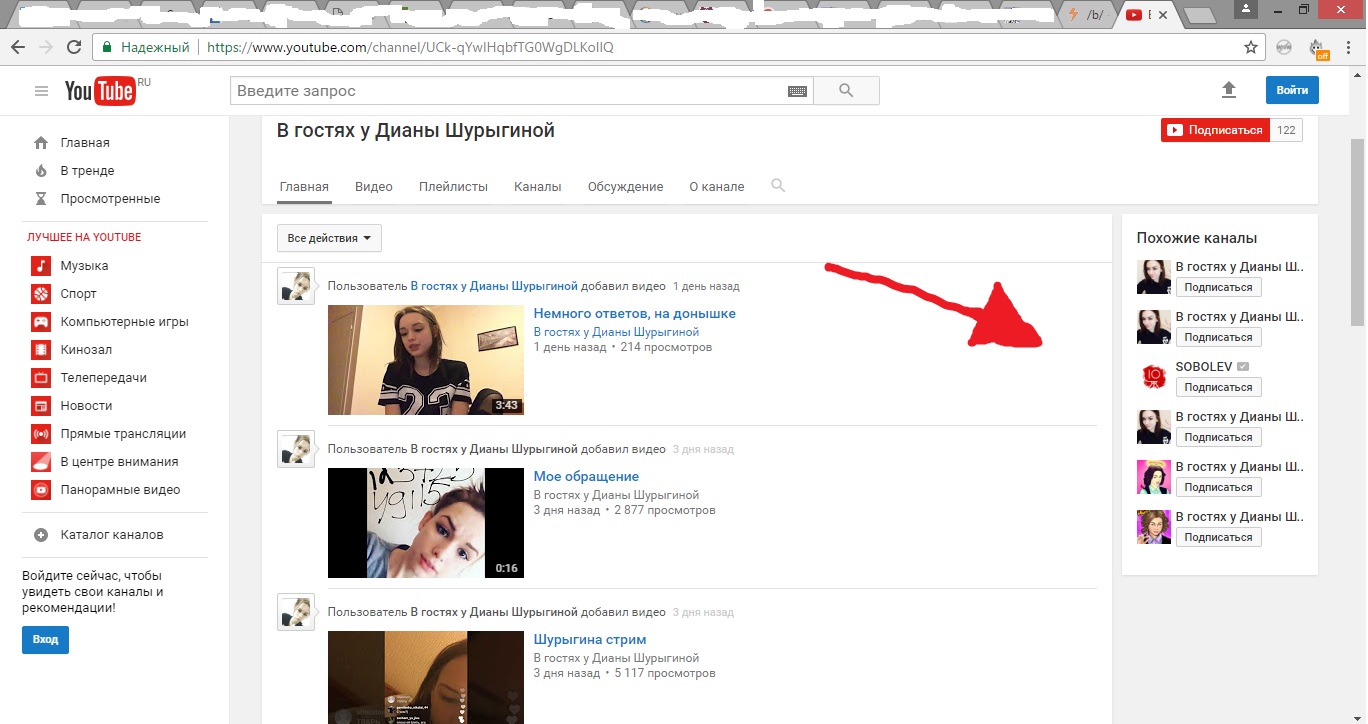Click thumbnail of the 0:16 video
The image size is (1368, 724).
[426, 523]
